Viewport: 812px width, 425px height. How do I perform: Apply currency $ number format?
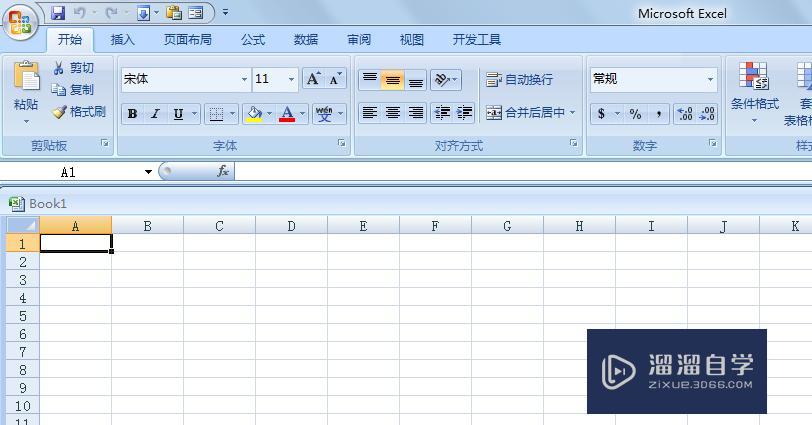point(601,113)
